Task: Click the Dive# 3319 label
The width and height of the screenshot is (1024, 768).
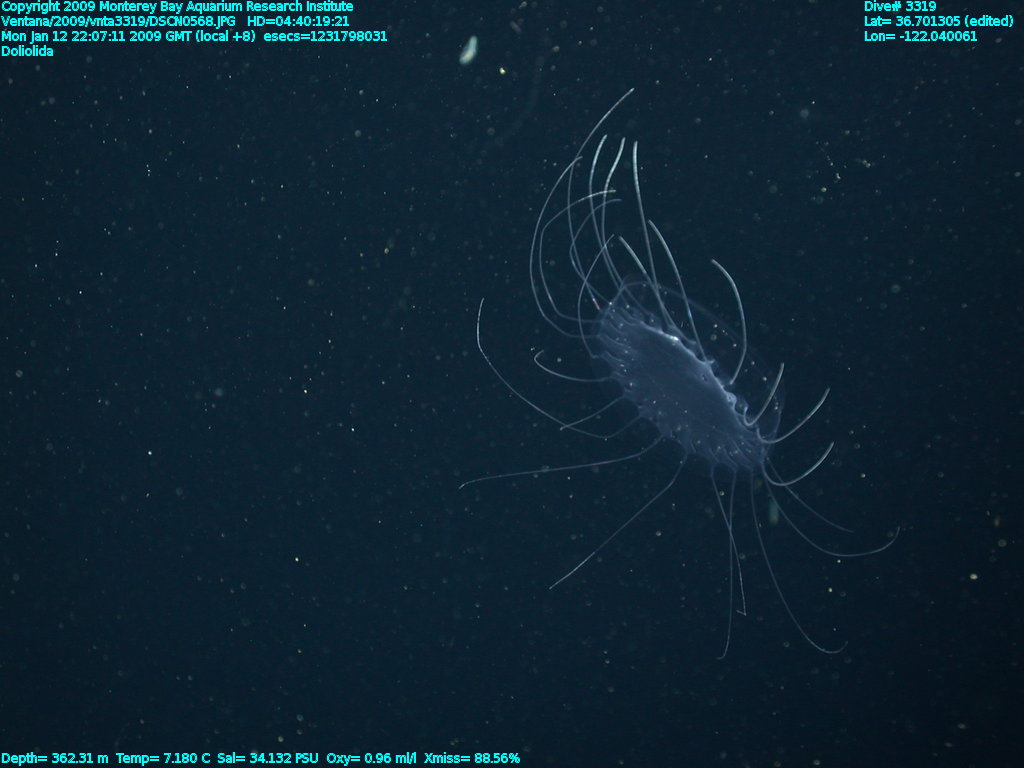Action: (x=900, y=7)
